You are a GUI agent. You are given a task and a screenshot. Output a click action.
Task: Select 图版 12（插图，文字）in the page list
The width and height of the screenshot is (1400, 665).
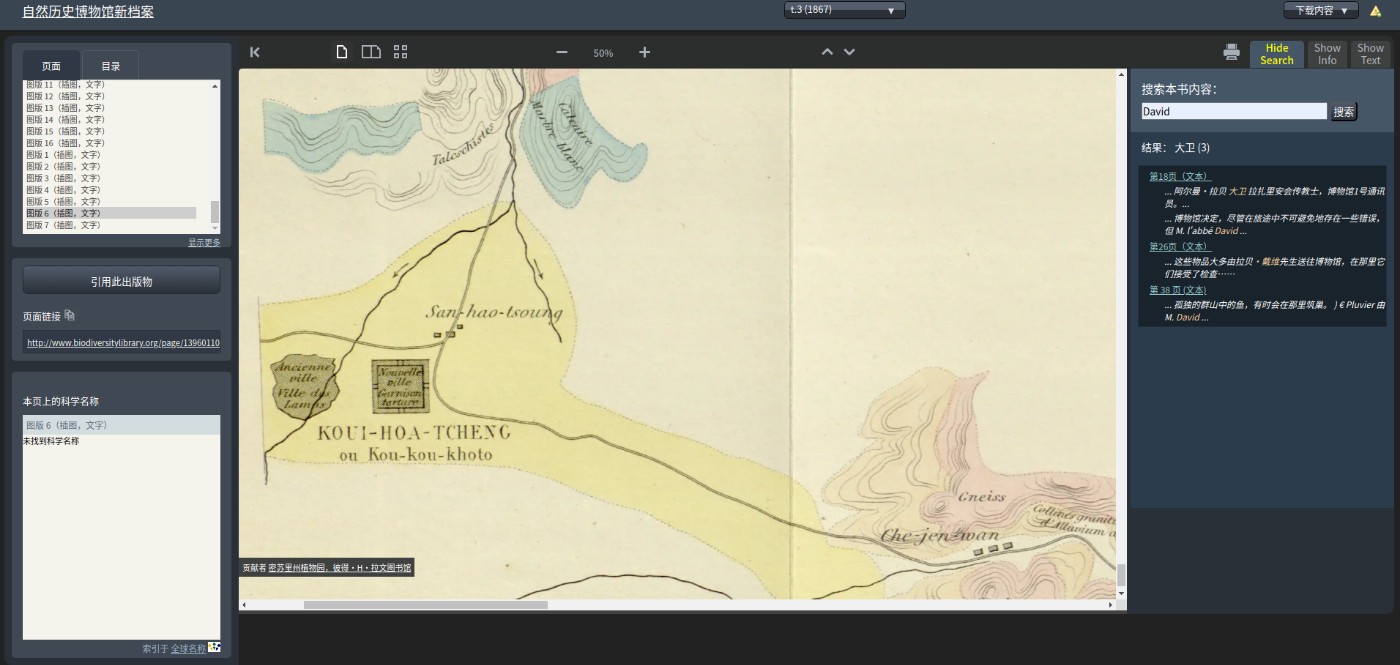pyautogui.click(x=110, y=96)
